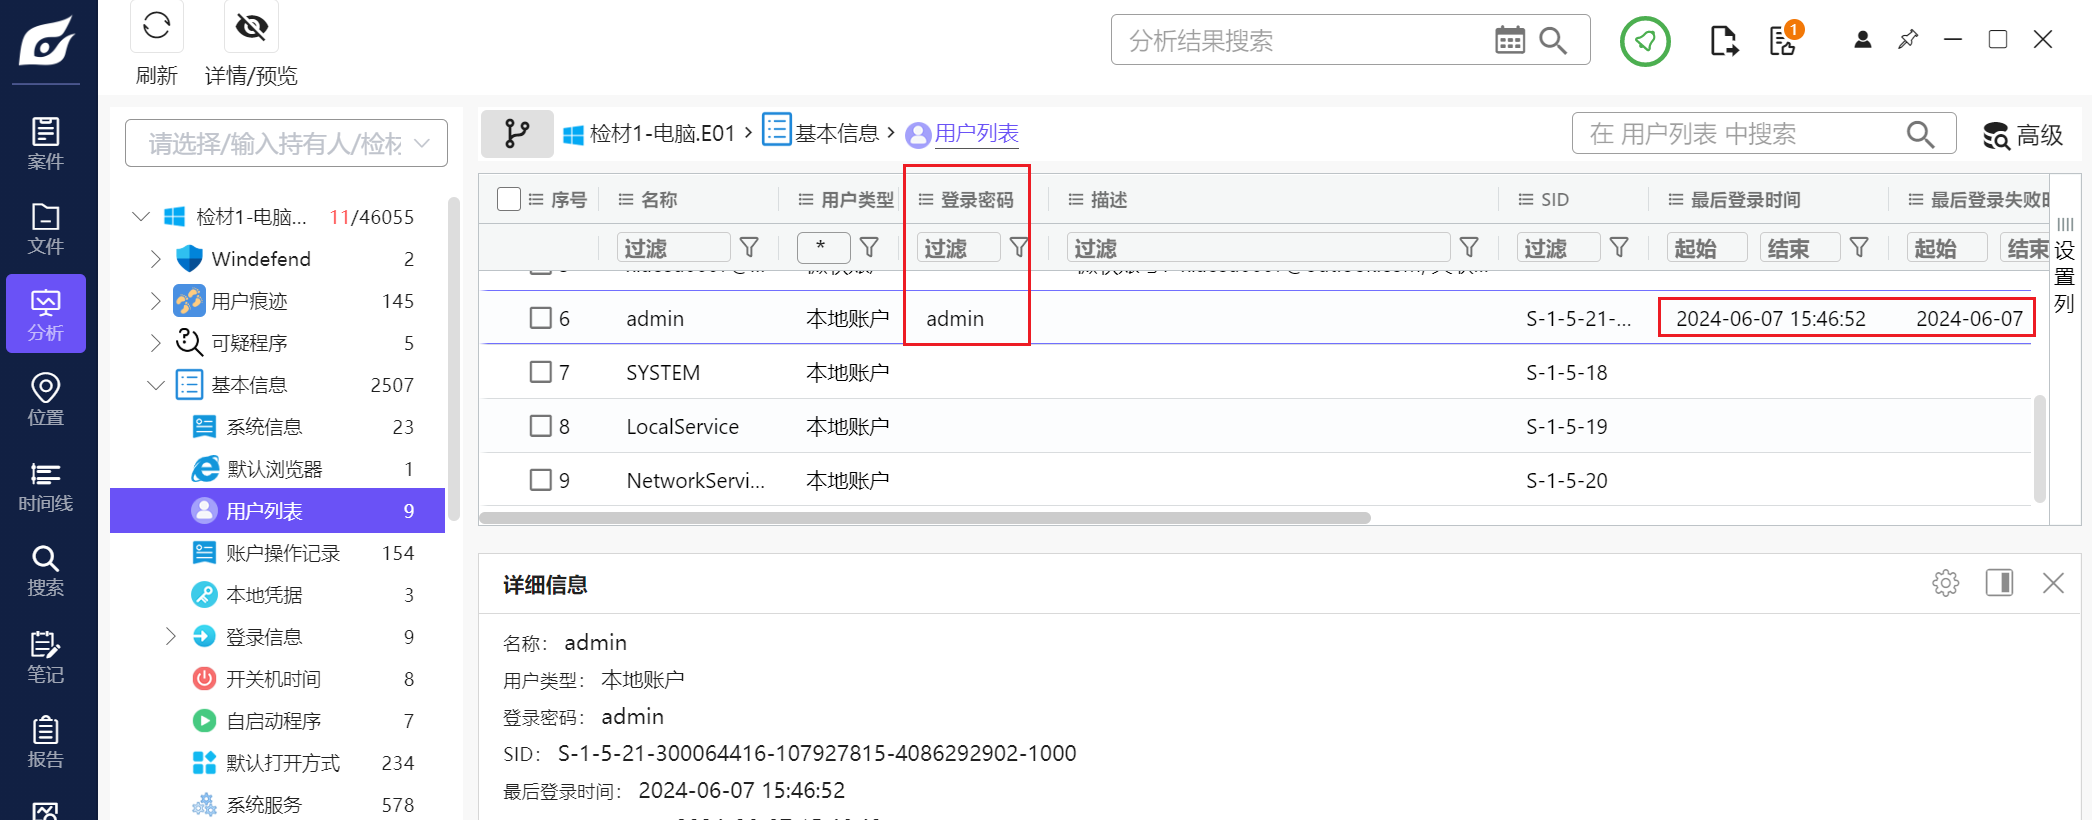Open the advanced search (高级) button
Image resolution: width=2092 pixels, height=820 pixels.
(x=2023, y=135)
